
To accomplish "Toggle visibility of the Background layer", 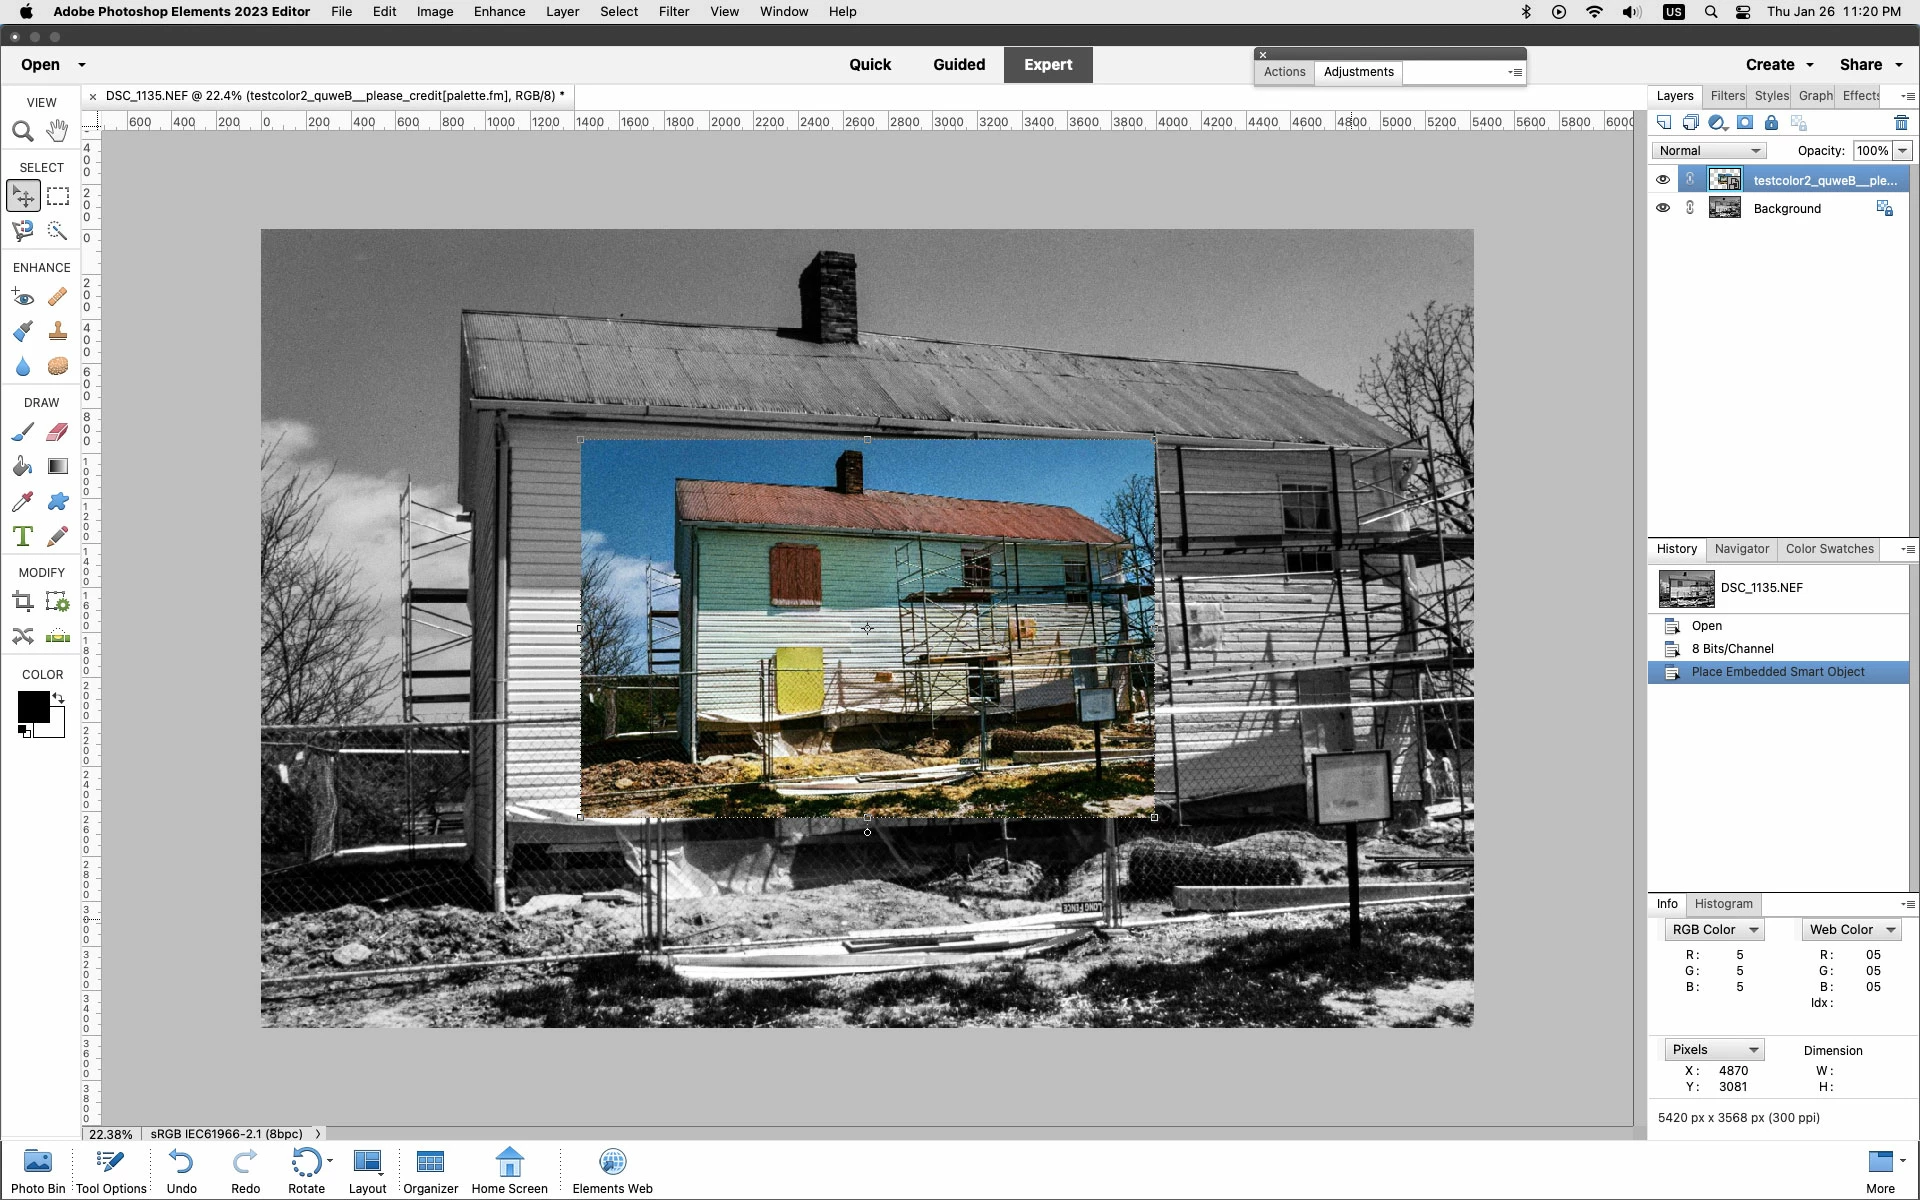I will coord(1662,208).
